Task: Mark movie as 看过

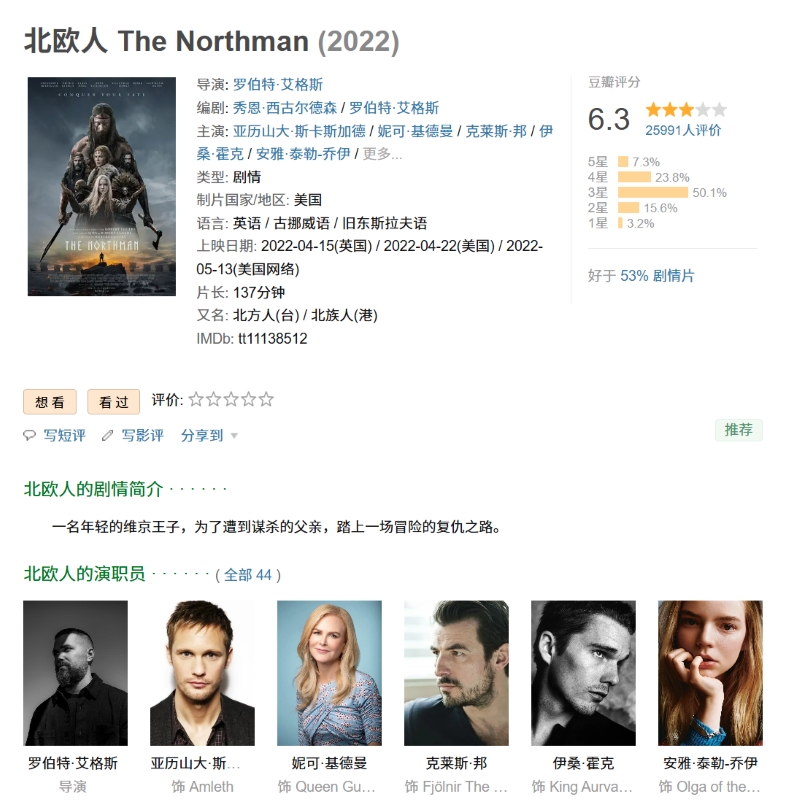Action: 113,401
